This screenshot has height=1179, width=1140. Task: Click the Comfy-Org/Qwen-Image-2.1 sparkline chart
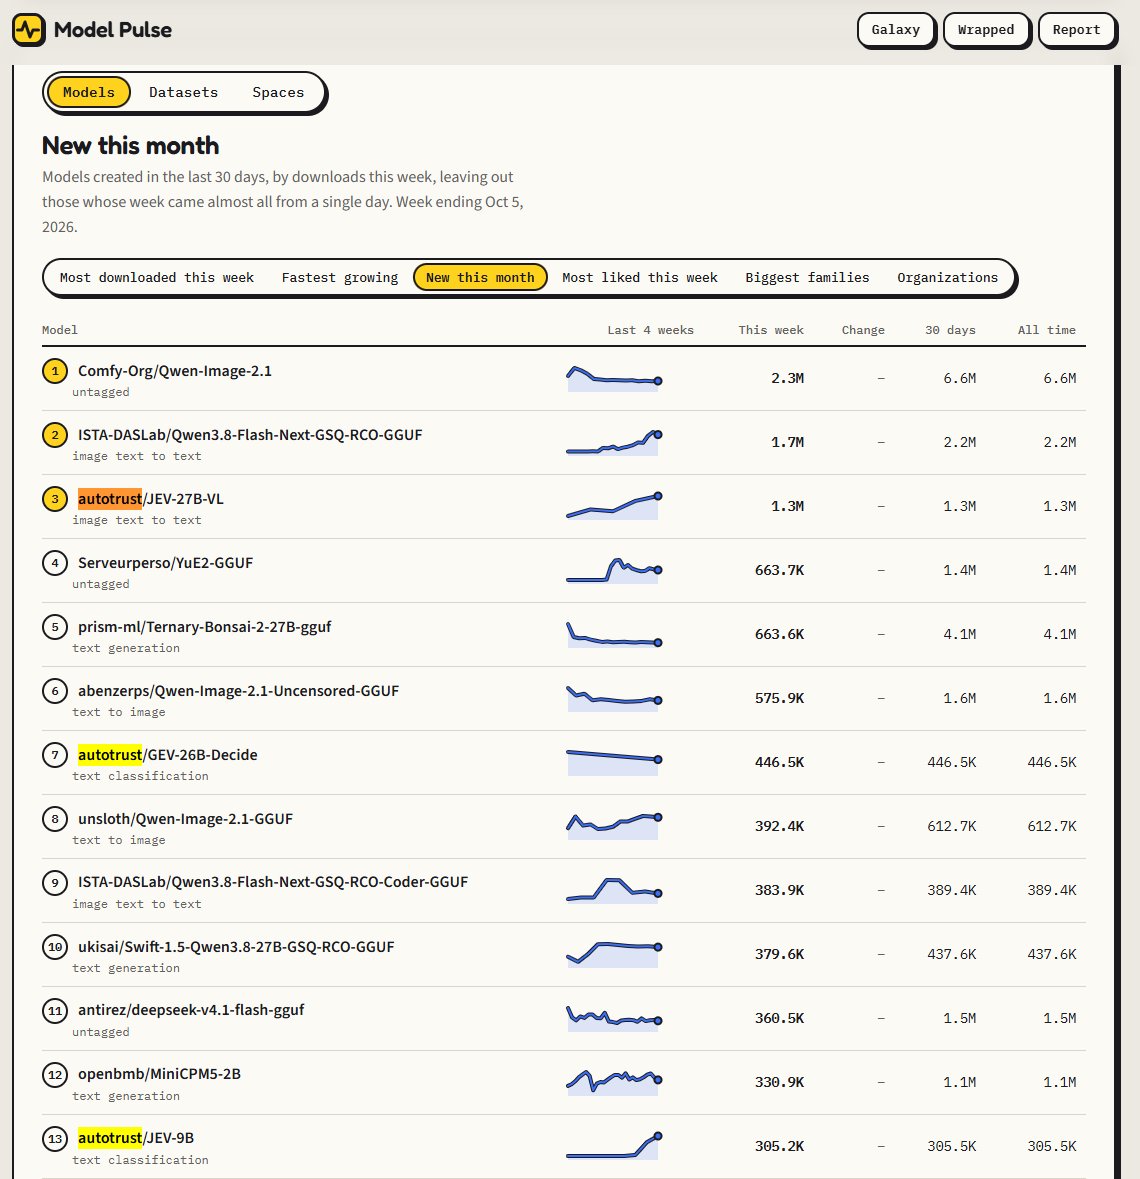point(614,378)
